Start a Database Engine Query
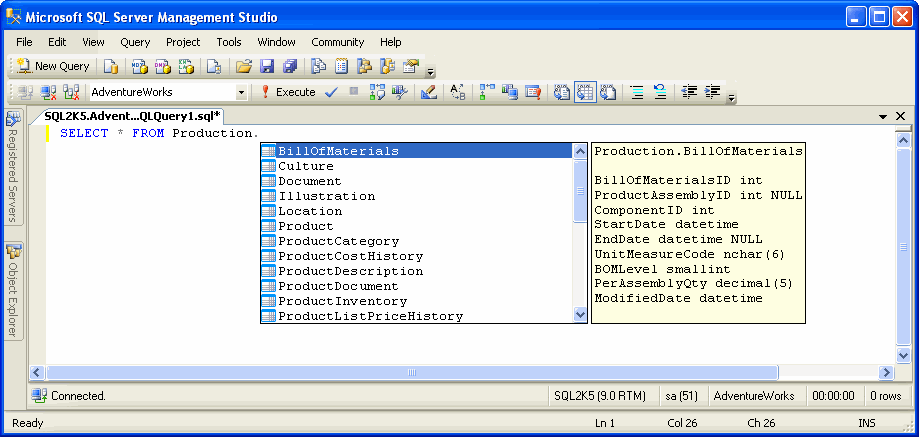 (111, 66)
